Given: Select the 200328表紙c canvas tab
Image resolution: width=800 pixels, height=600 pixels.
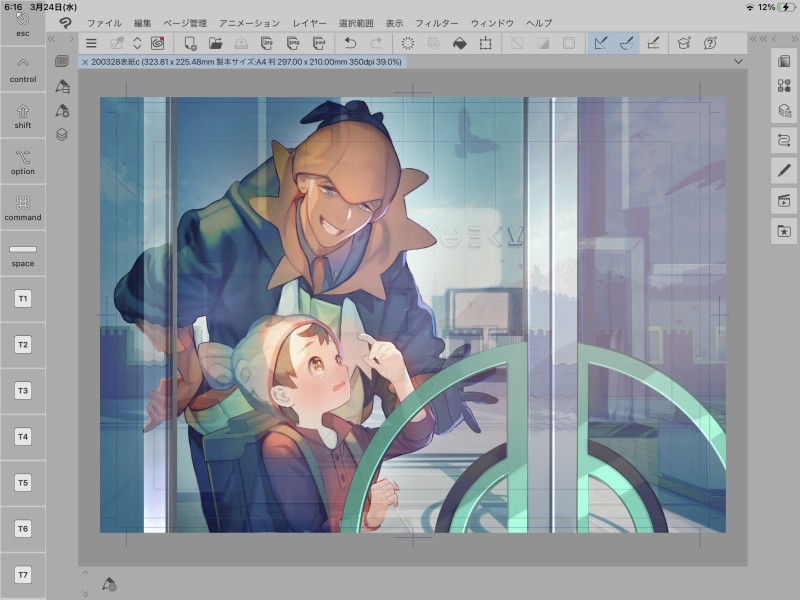Looking at the screenshot, I should pyautogui.click(x=242, y=62).
